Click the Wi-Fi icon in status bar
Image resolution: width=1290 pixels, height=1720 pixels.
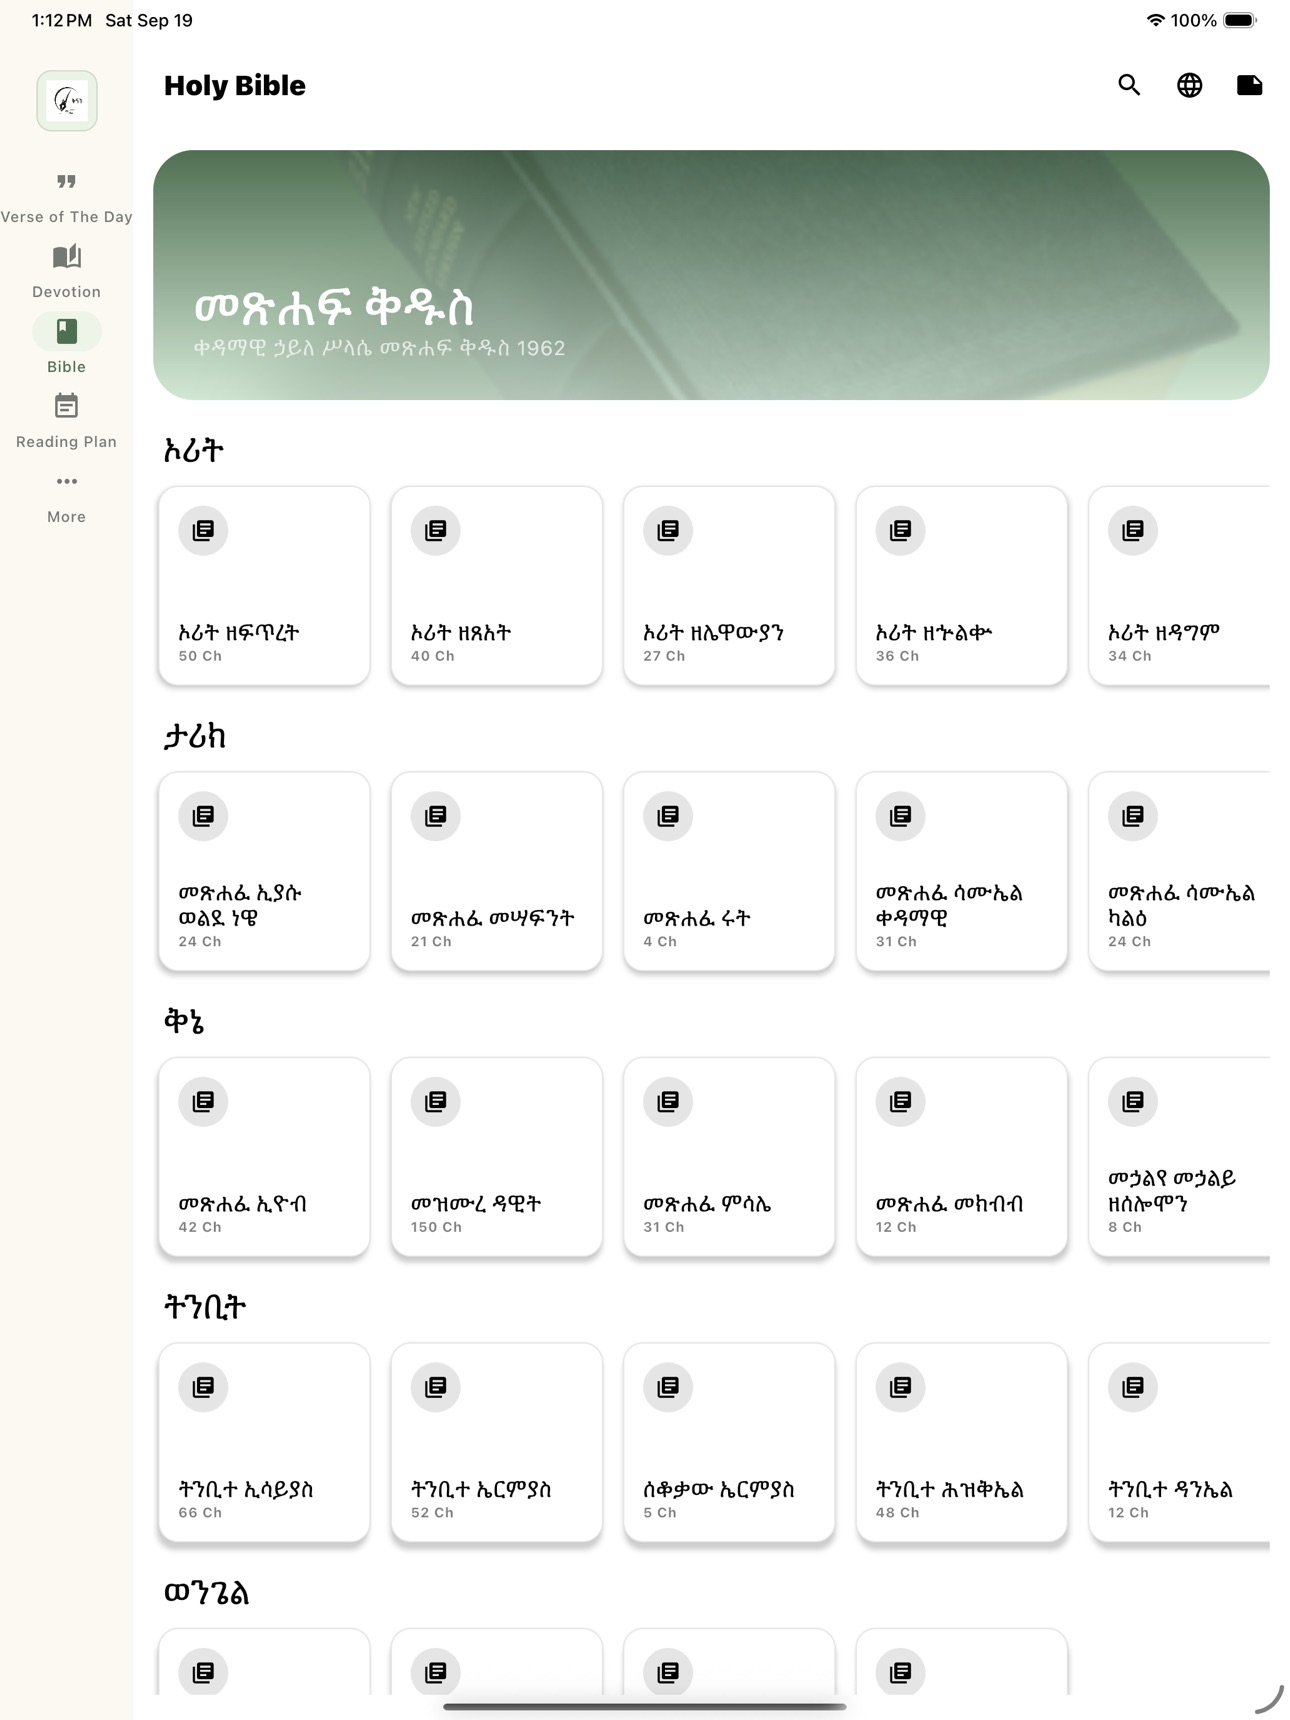[x=1155, y=20]
